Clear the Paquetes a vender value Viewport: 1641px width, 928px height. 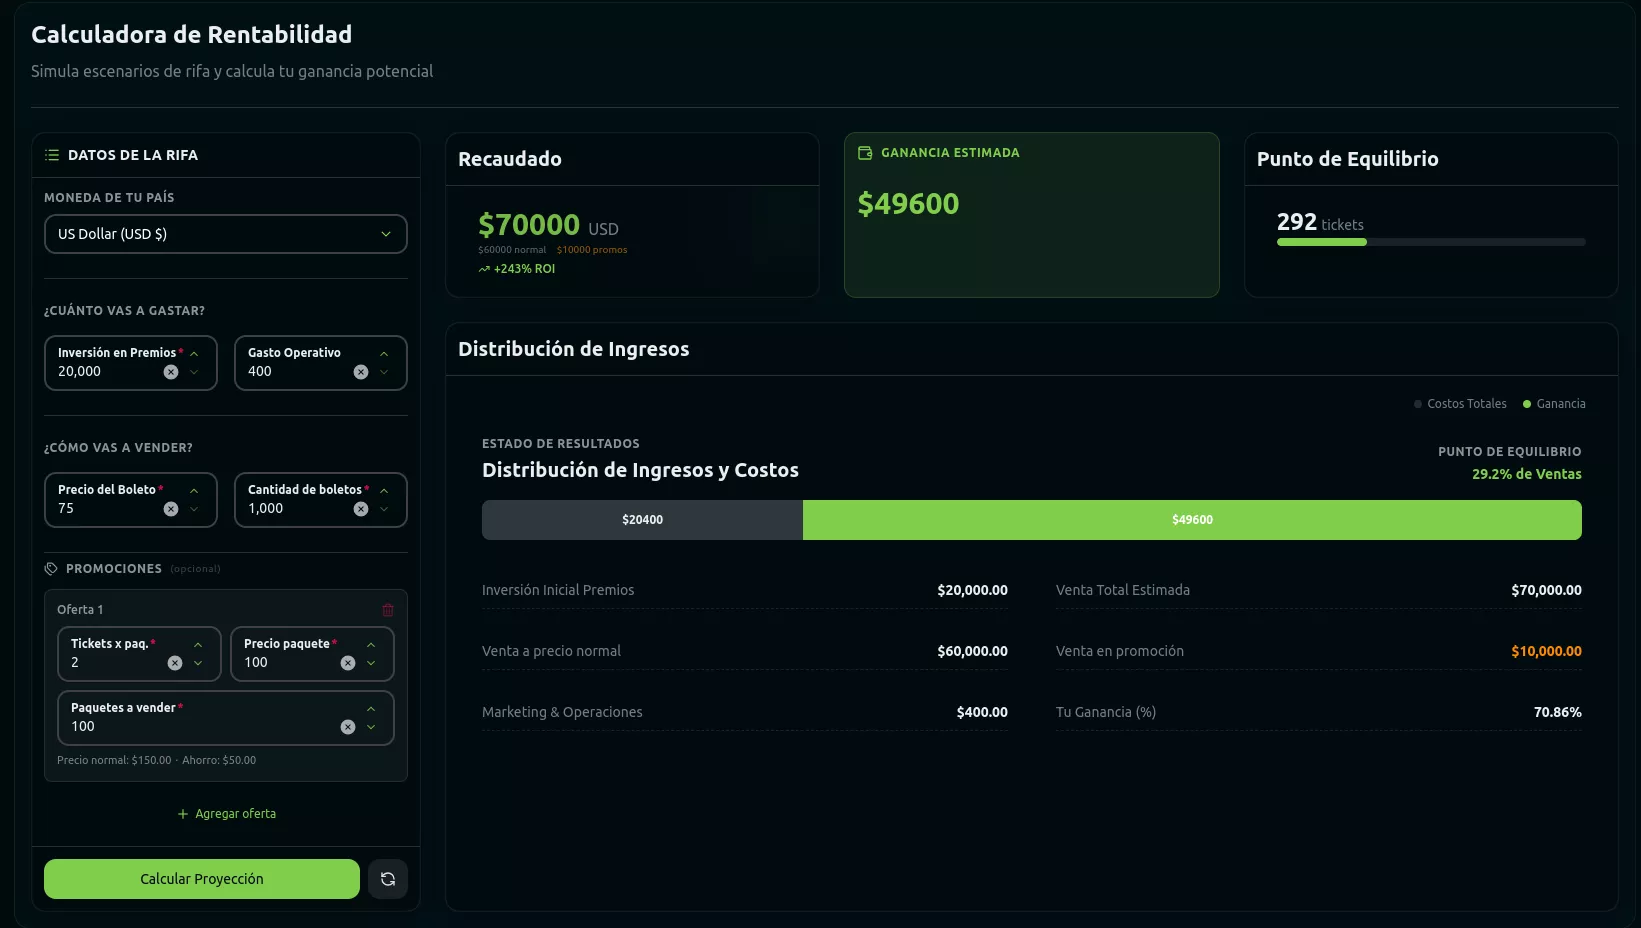tap(348, 727)
